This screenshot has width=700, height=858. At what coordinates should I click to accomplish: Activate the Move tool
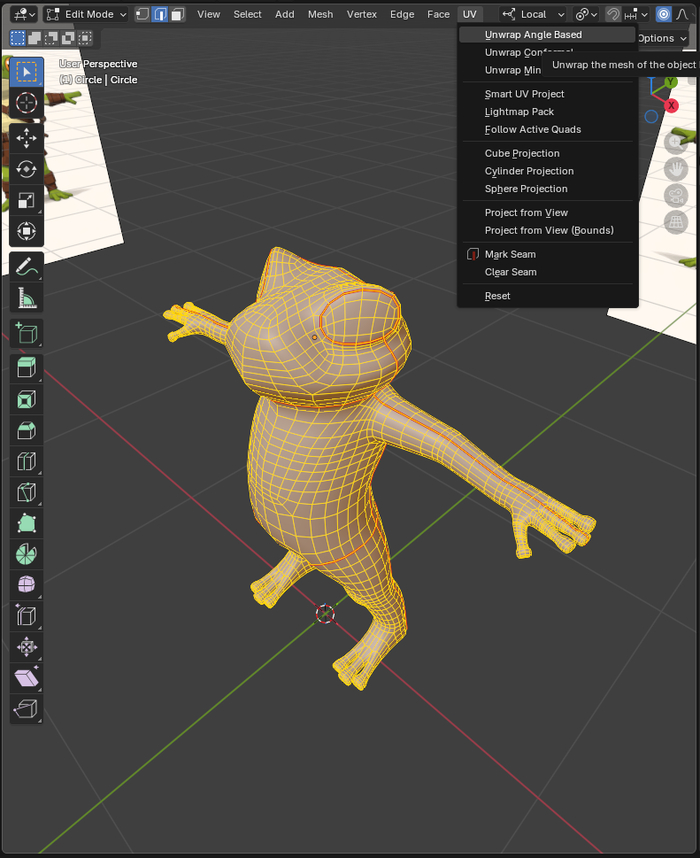point(27,137)
